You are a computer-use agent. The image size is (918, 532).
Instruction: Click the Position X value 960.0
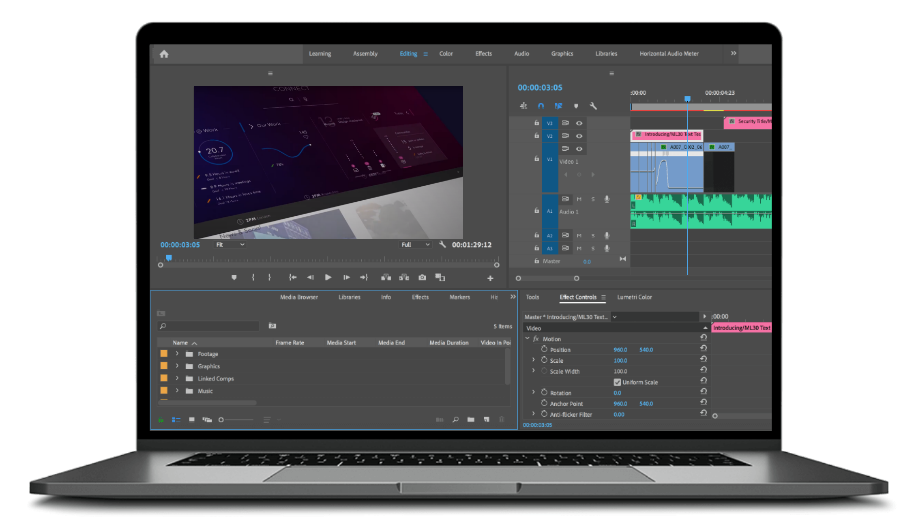620,350
